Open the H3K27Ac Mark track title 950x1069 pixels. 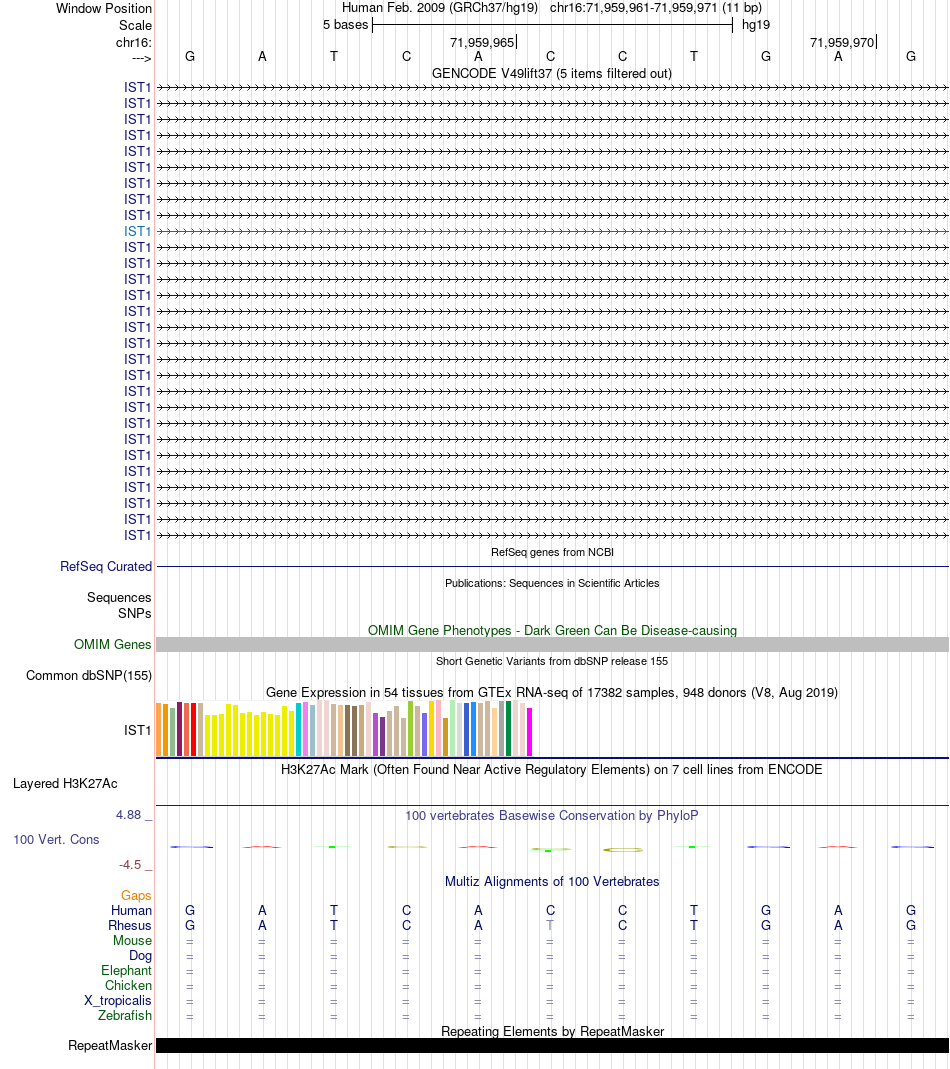coord(552,770)
